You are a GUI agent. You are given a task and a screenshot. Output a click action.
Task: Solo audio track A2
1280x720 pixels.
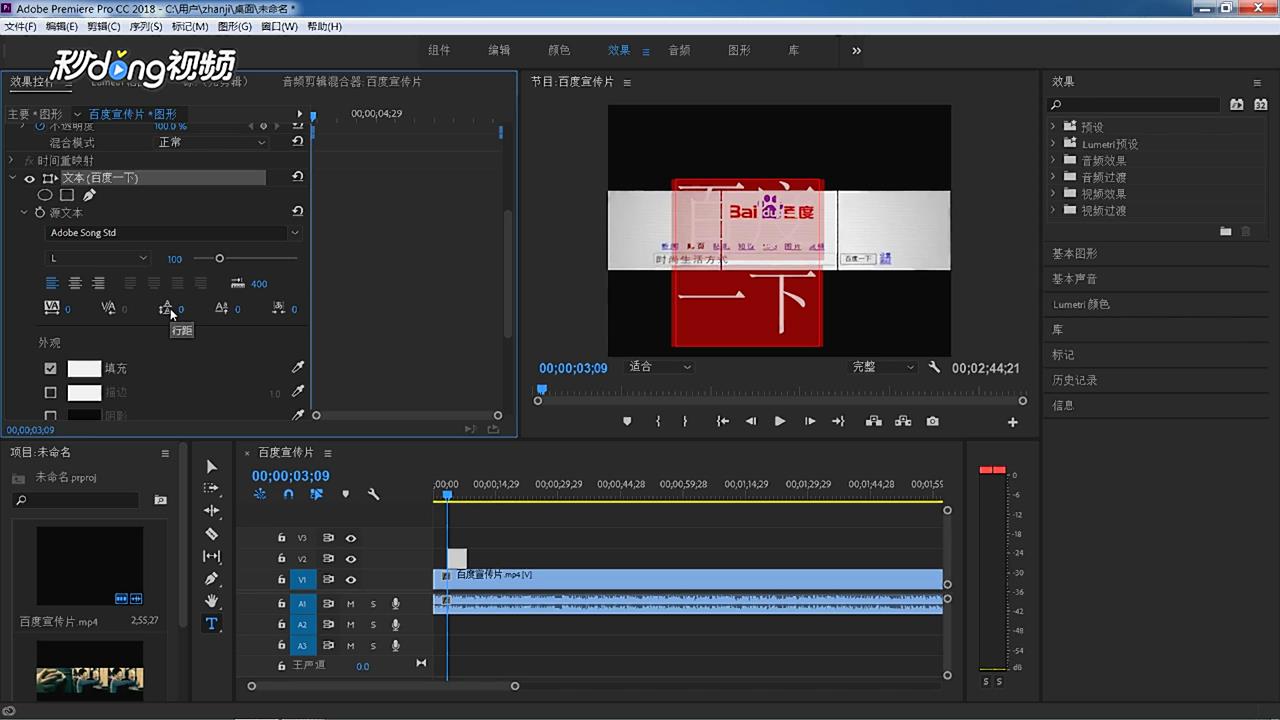click(373, 625)
